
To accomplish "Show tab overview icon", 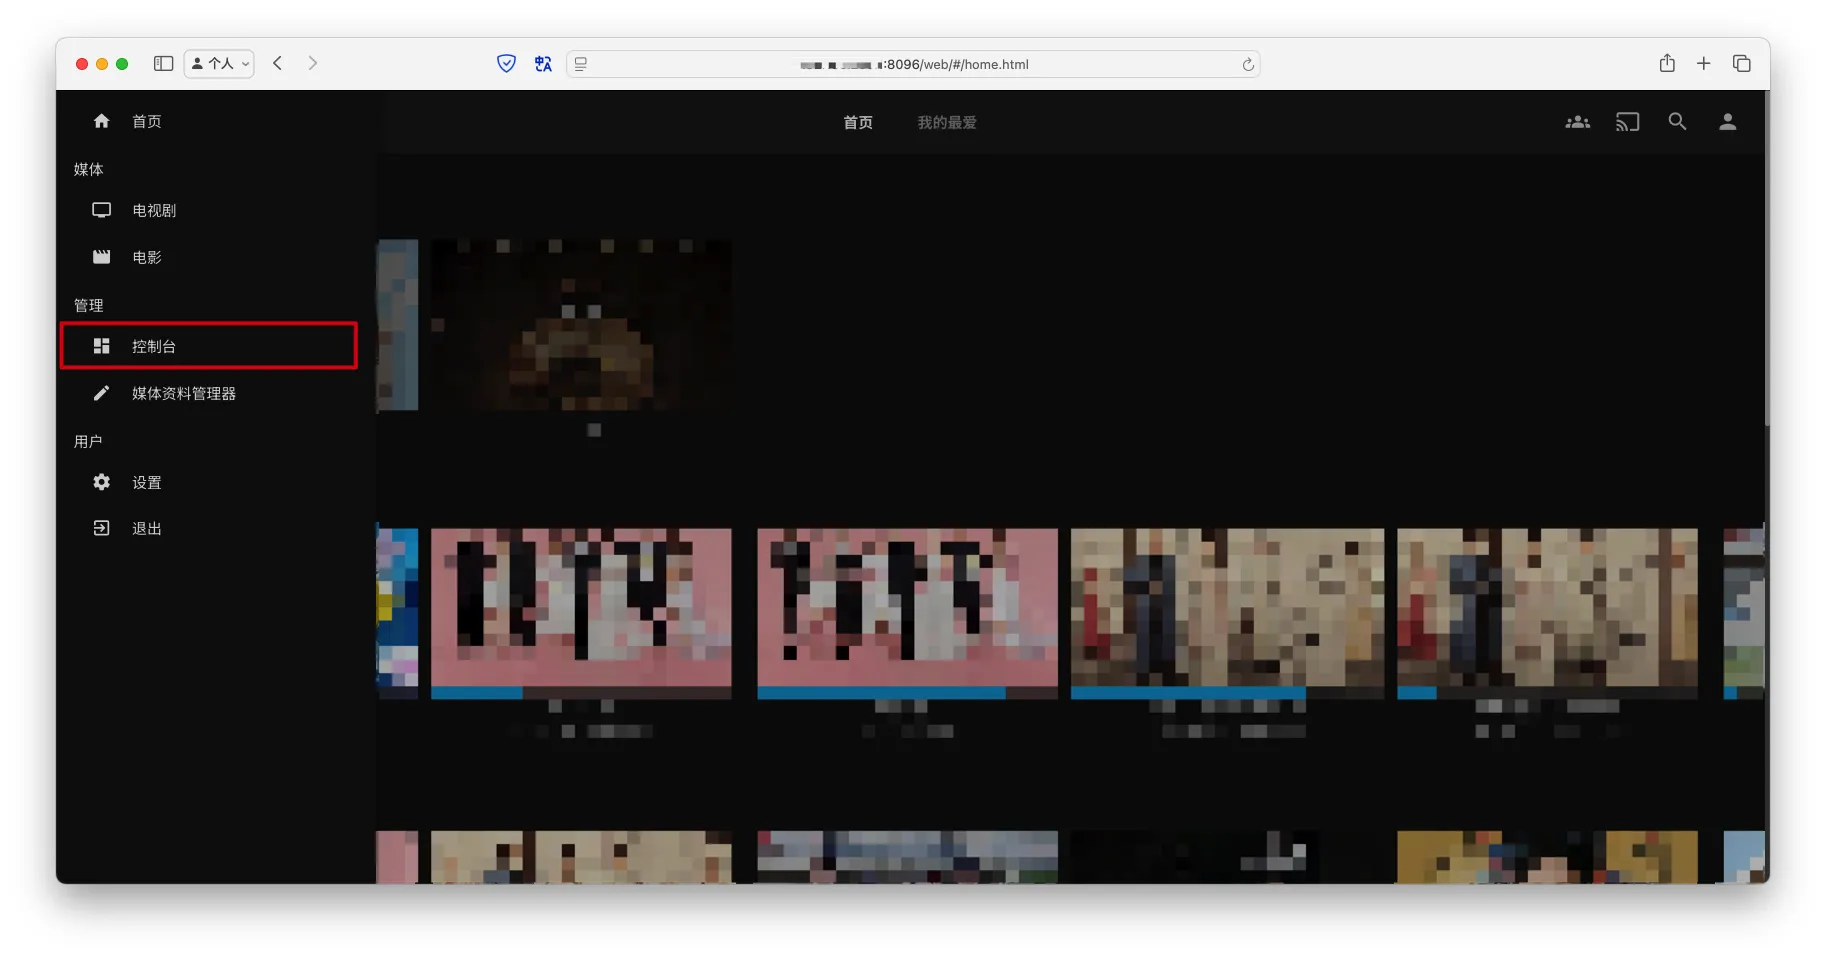I will point(1741,64).
